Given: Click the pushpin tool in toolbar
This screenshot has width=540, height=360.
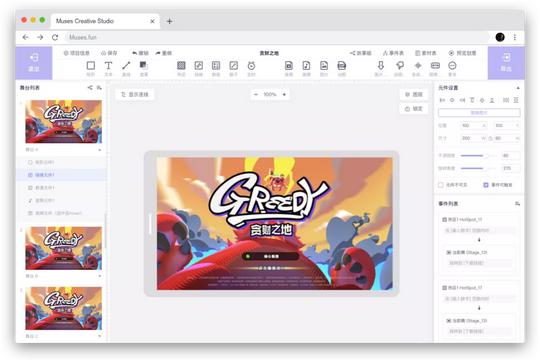Looking at the screenshot, I should click(x=399, y=65).
